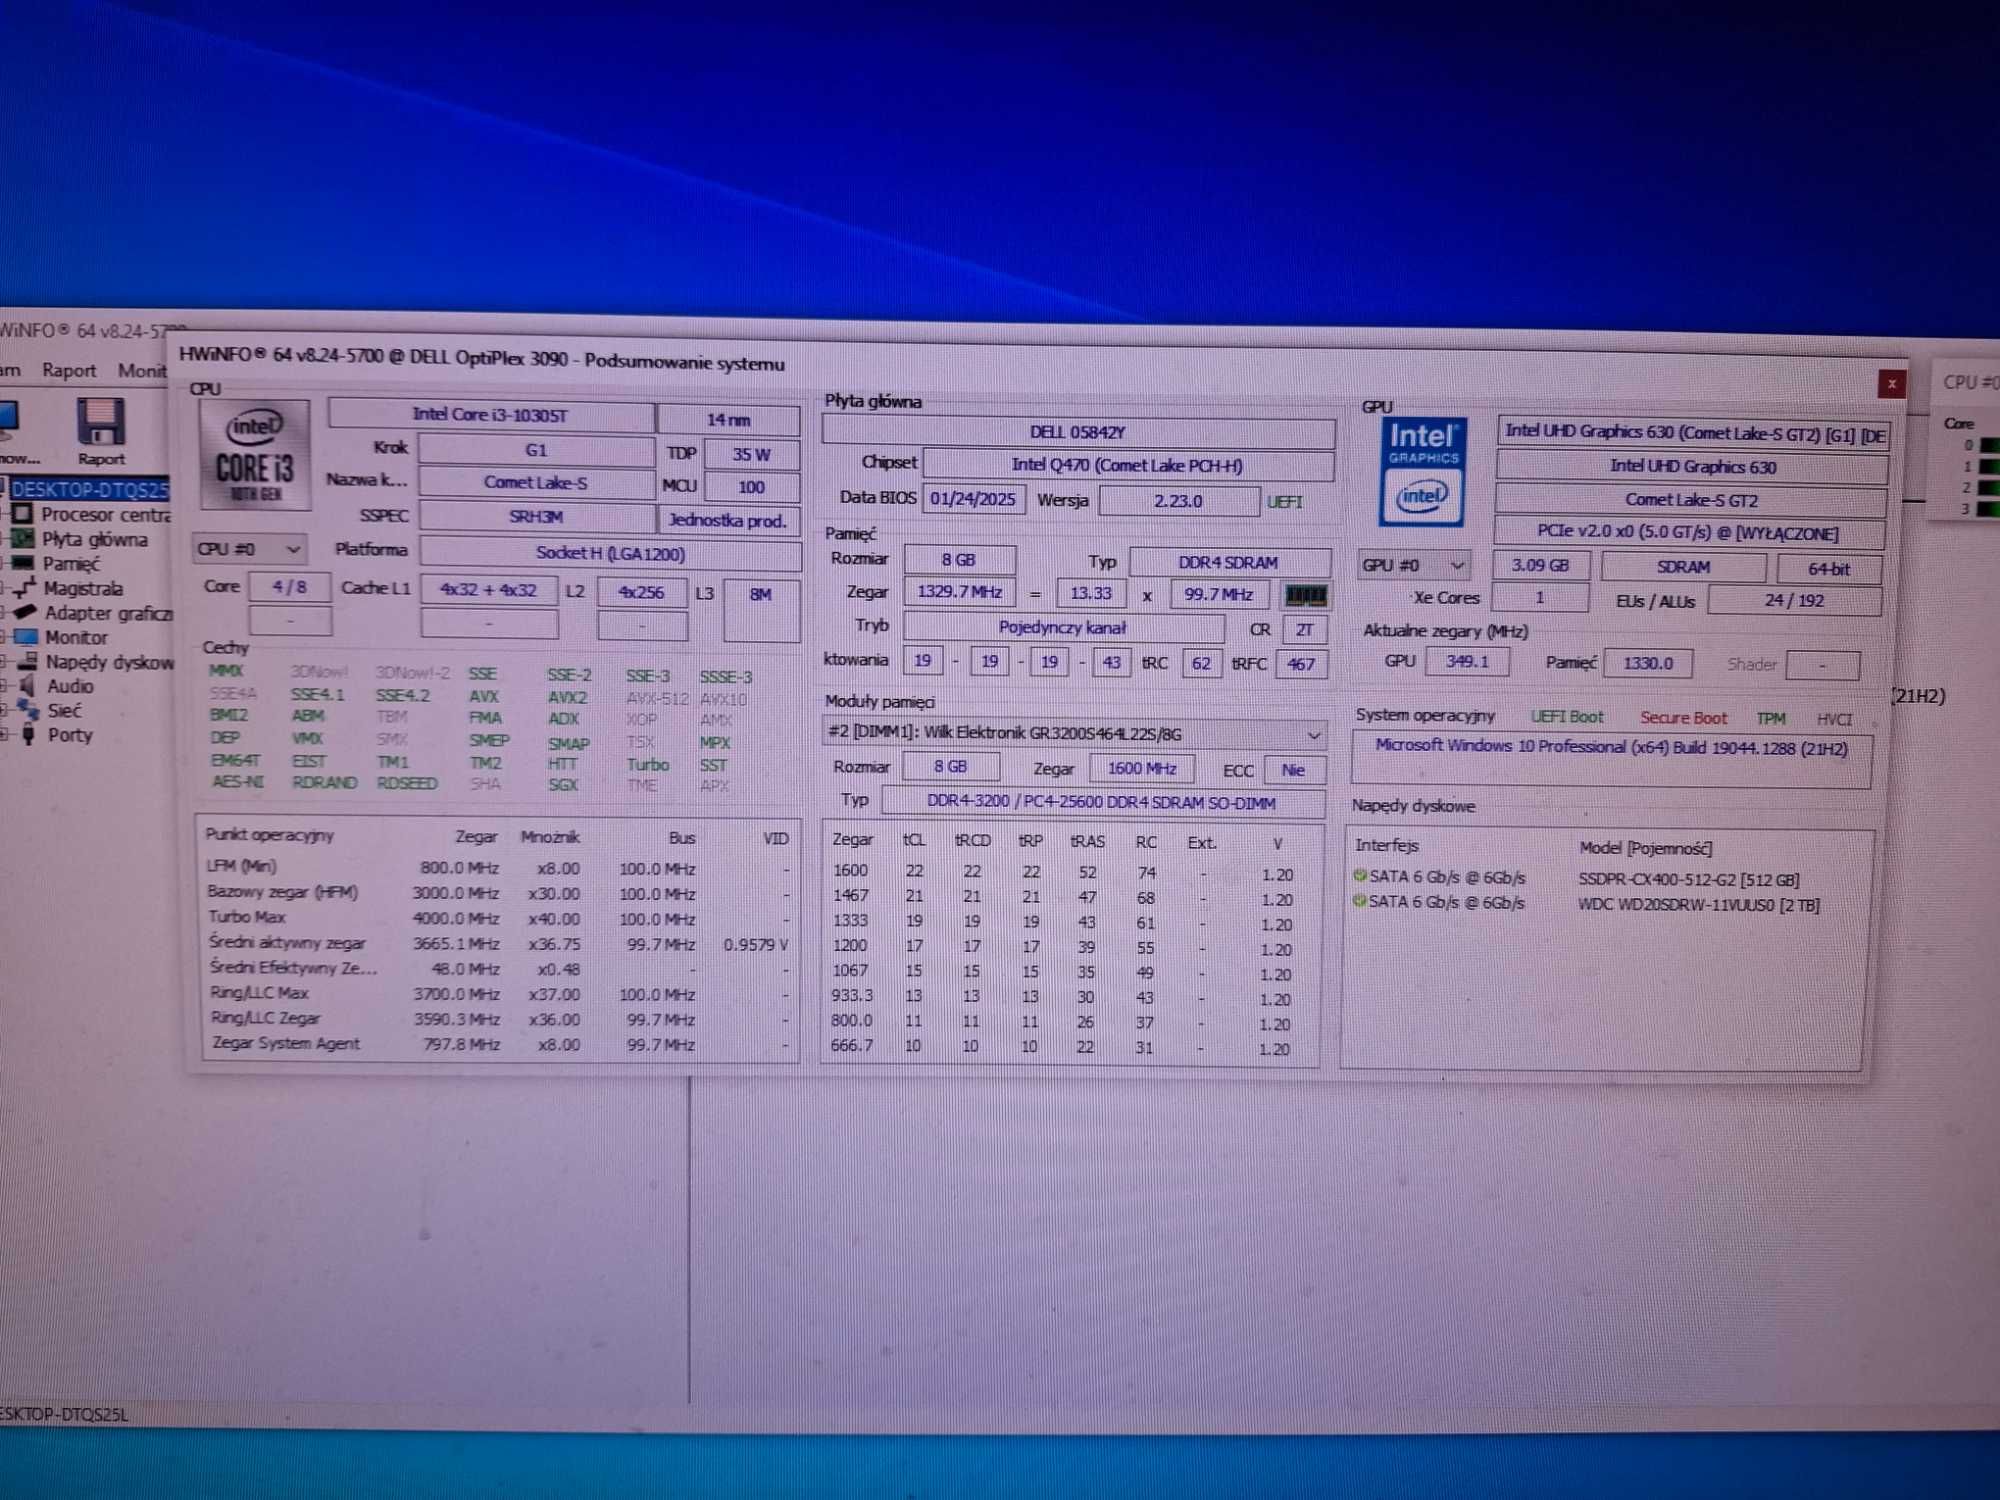Click the 1329.7 MHz memory clock value
The image size is (2000, 1500).
click(959, 592)
